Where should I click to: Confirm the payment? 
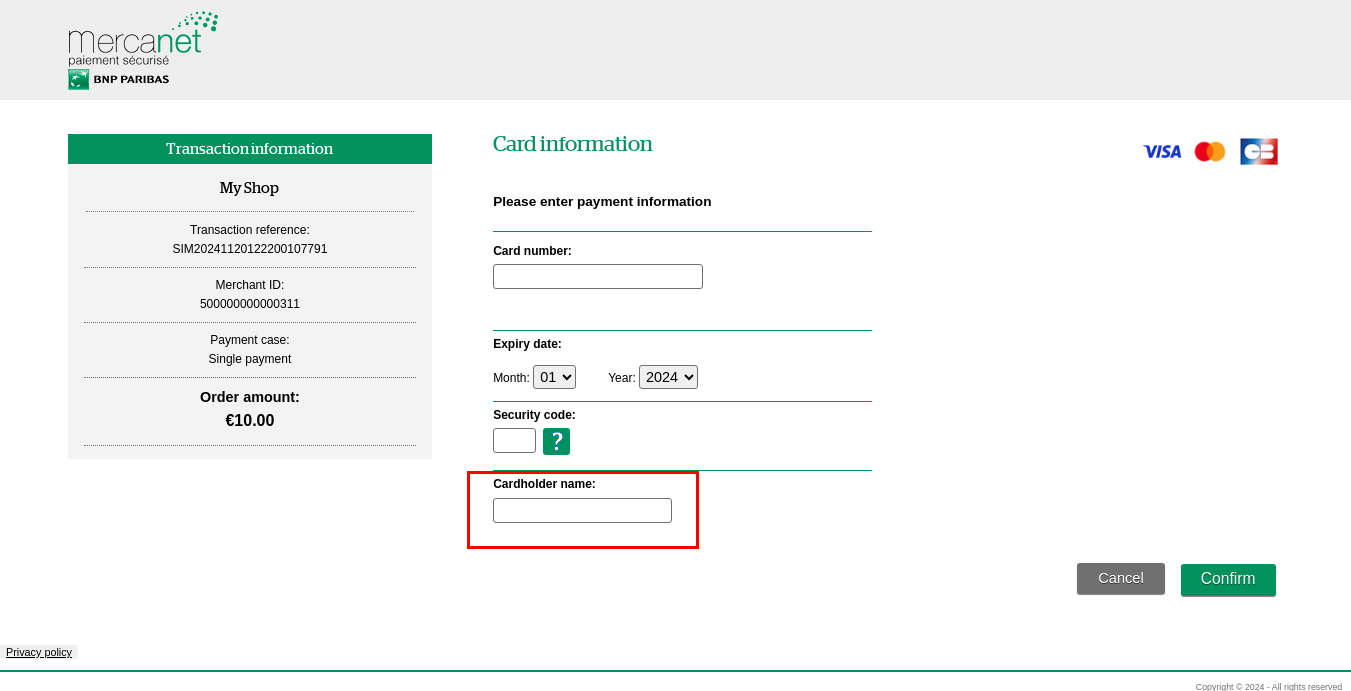point(1228,579)
